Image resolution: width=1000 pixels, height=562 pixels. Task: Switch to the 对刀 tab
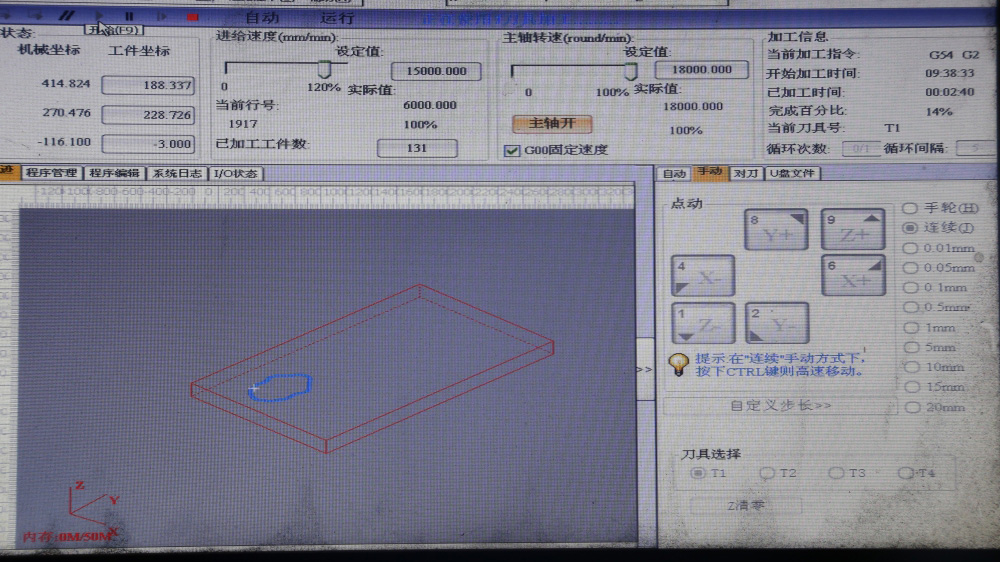pos(746,174)
